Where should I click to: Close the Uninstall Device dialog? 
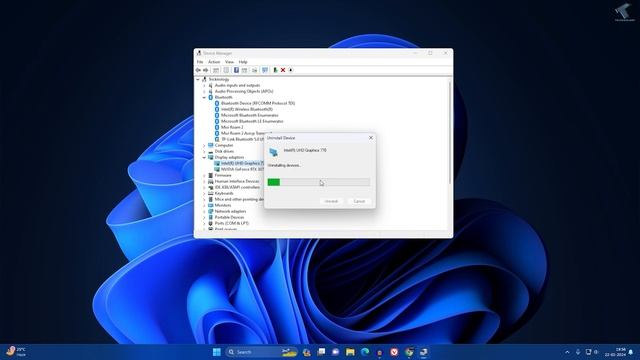(371, 138)
